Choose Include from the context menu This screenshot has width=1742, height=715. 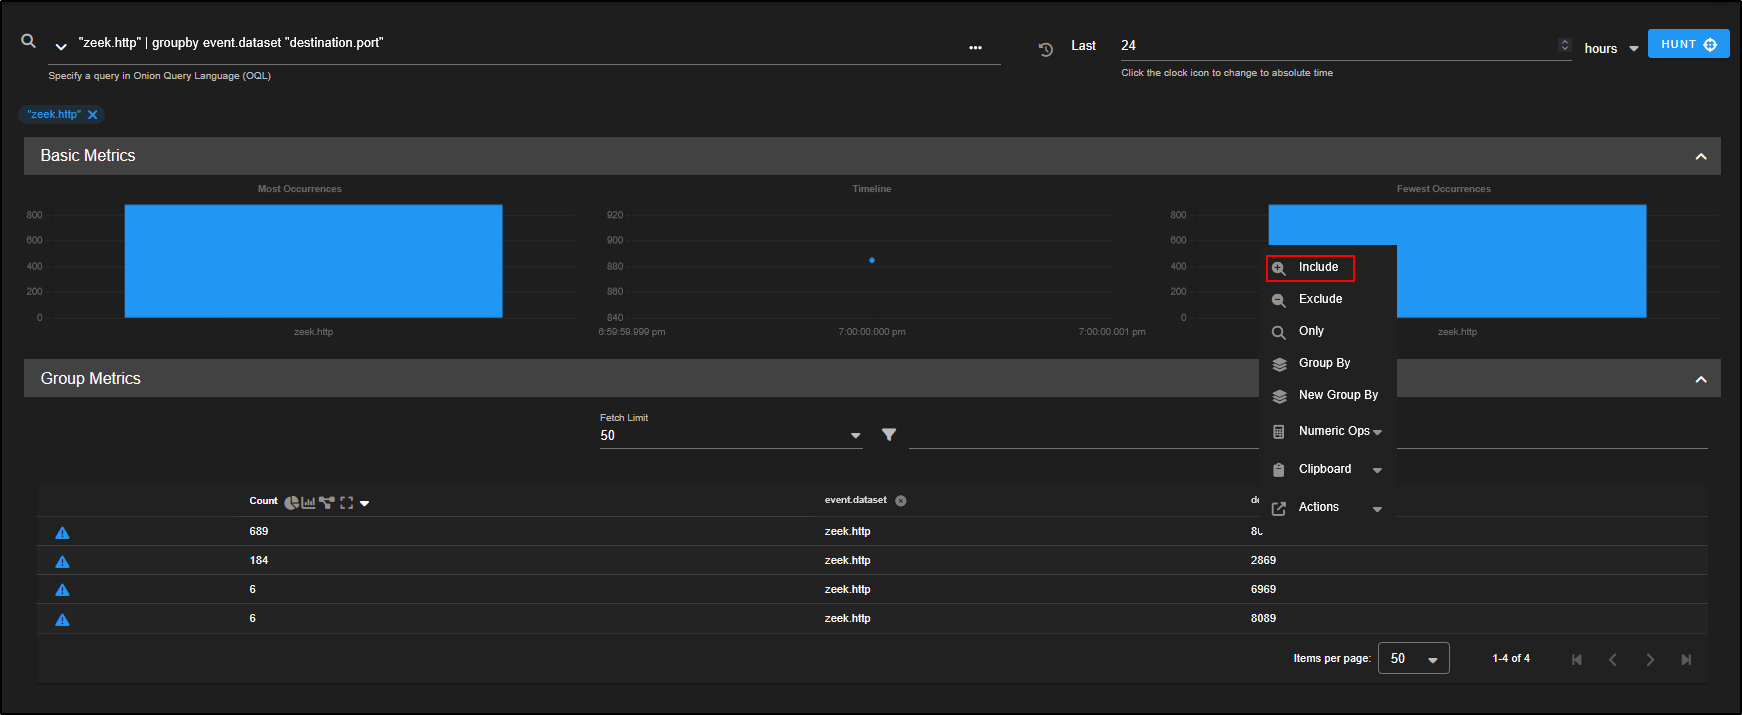[1317, 268]
